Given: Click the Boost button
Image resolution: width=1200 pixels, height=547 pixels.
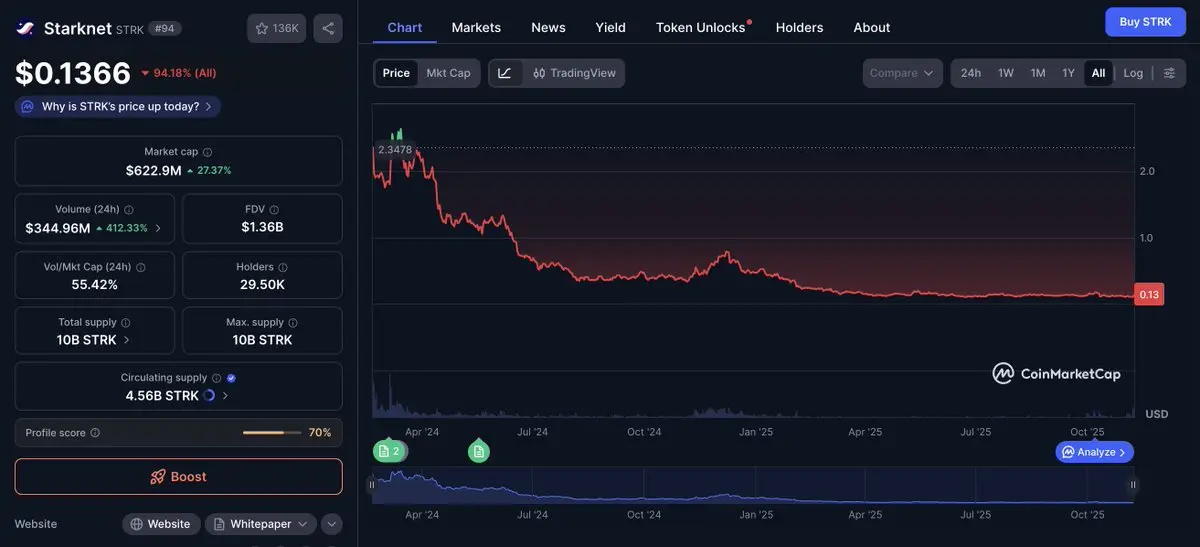Looking at the screenshot, I should 179,477.
